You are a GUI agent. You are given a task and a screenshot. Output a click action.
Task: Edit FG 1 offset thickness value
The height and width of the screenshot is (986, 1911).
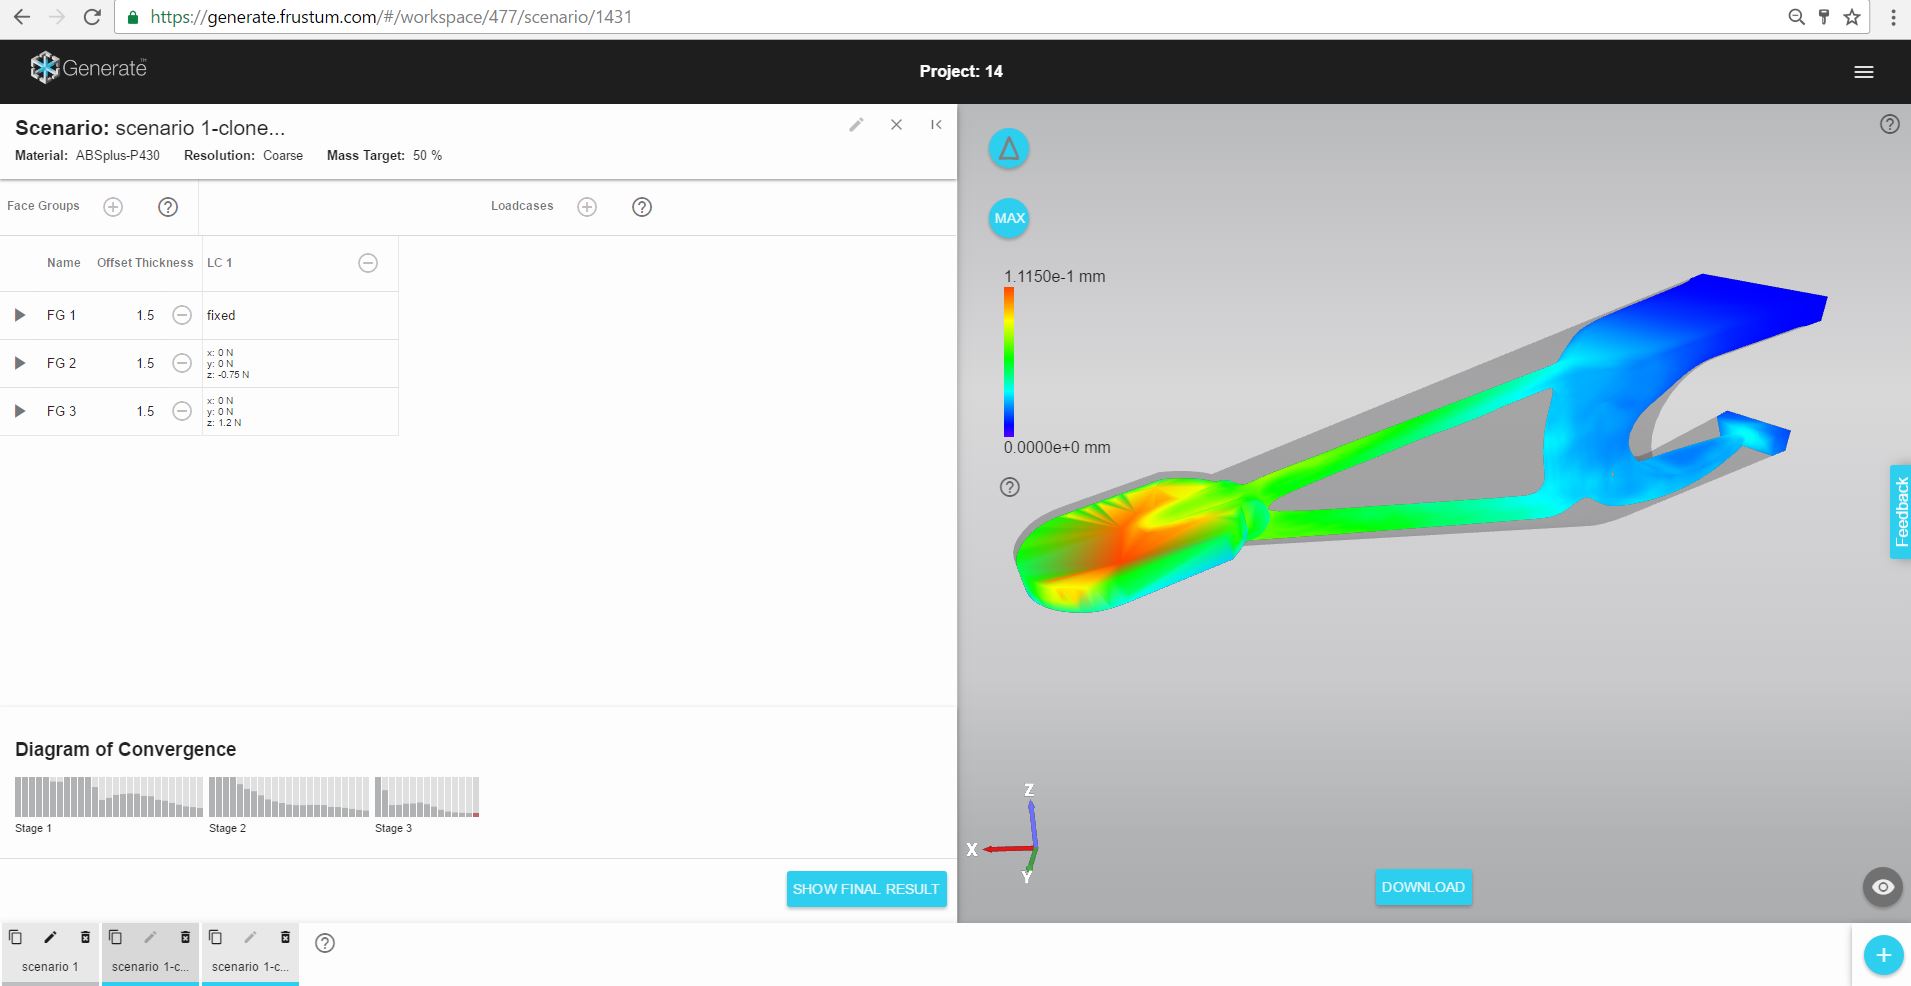[x=146, y=315]
